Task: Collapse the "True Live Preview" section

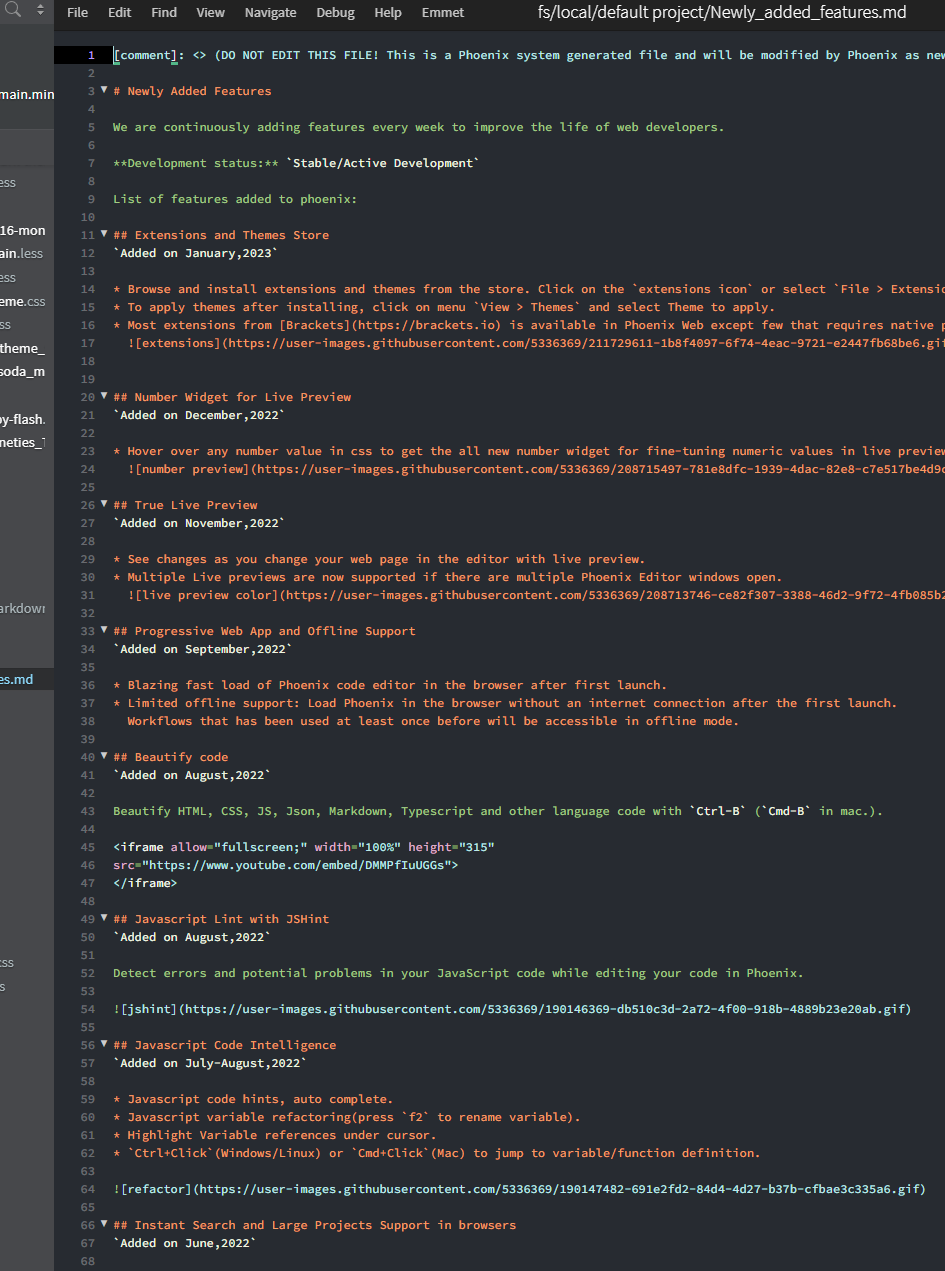Action: pyautogui.click(x=104, y=503)
